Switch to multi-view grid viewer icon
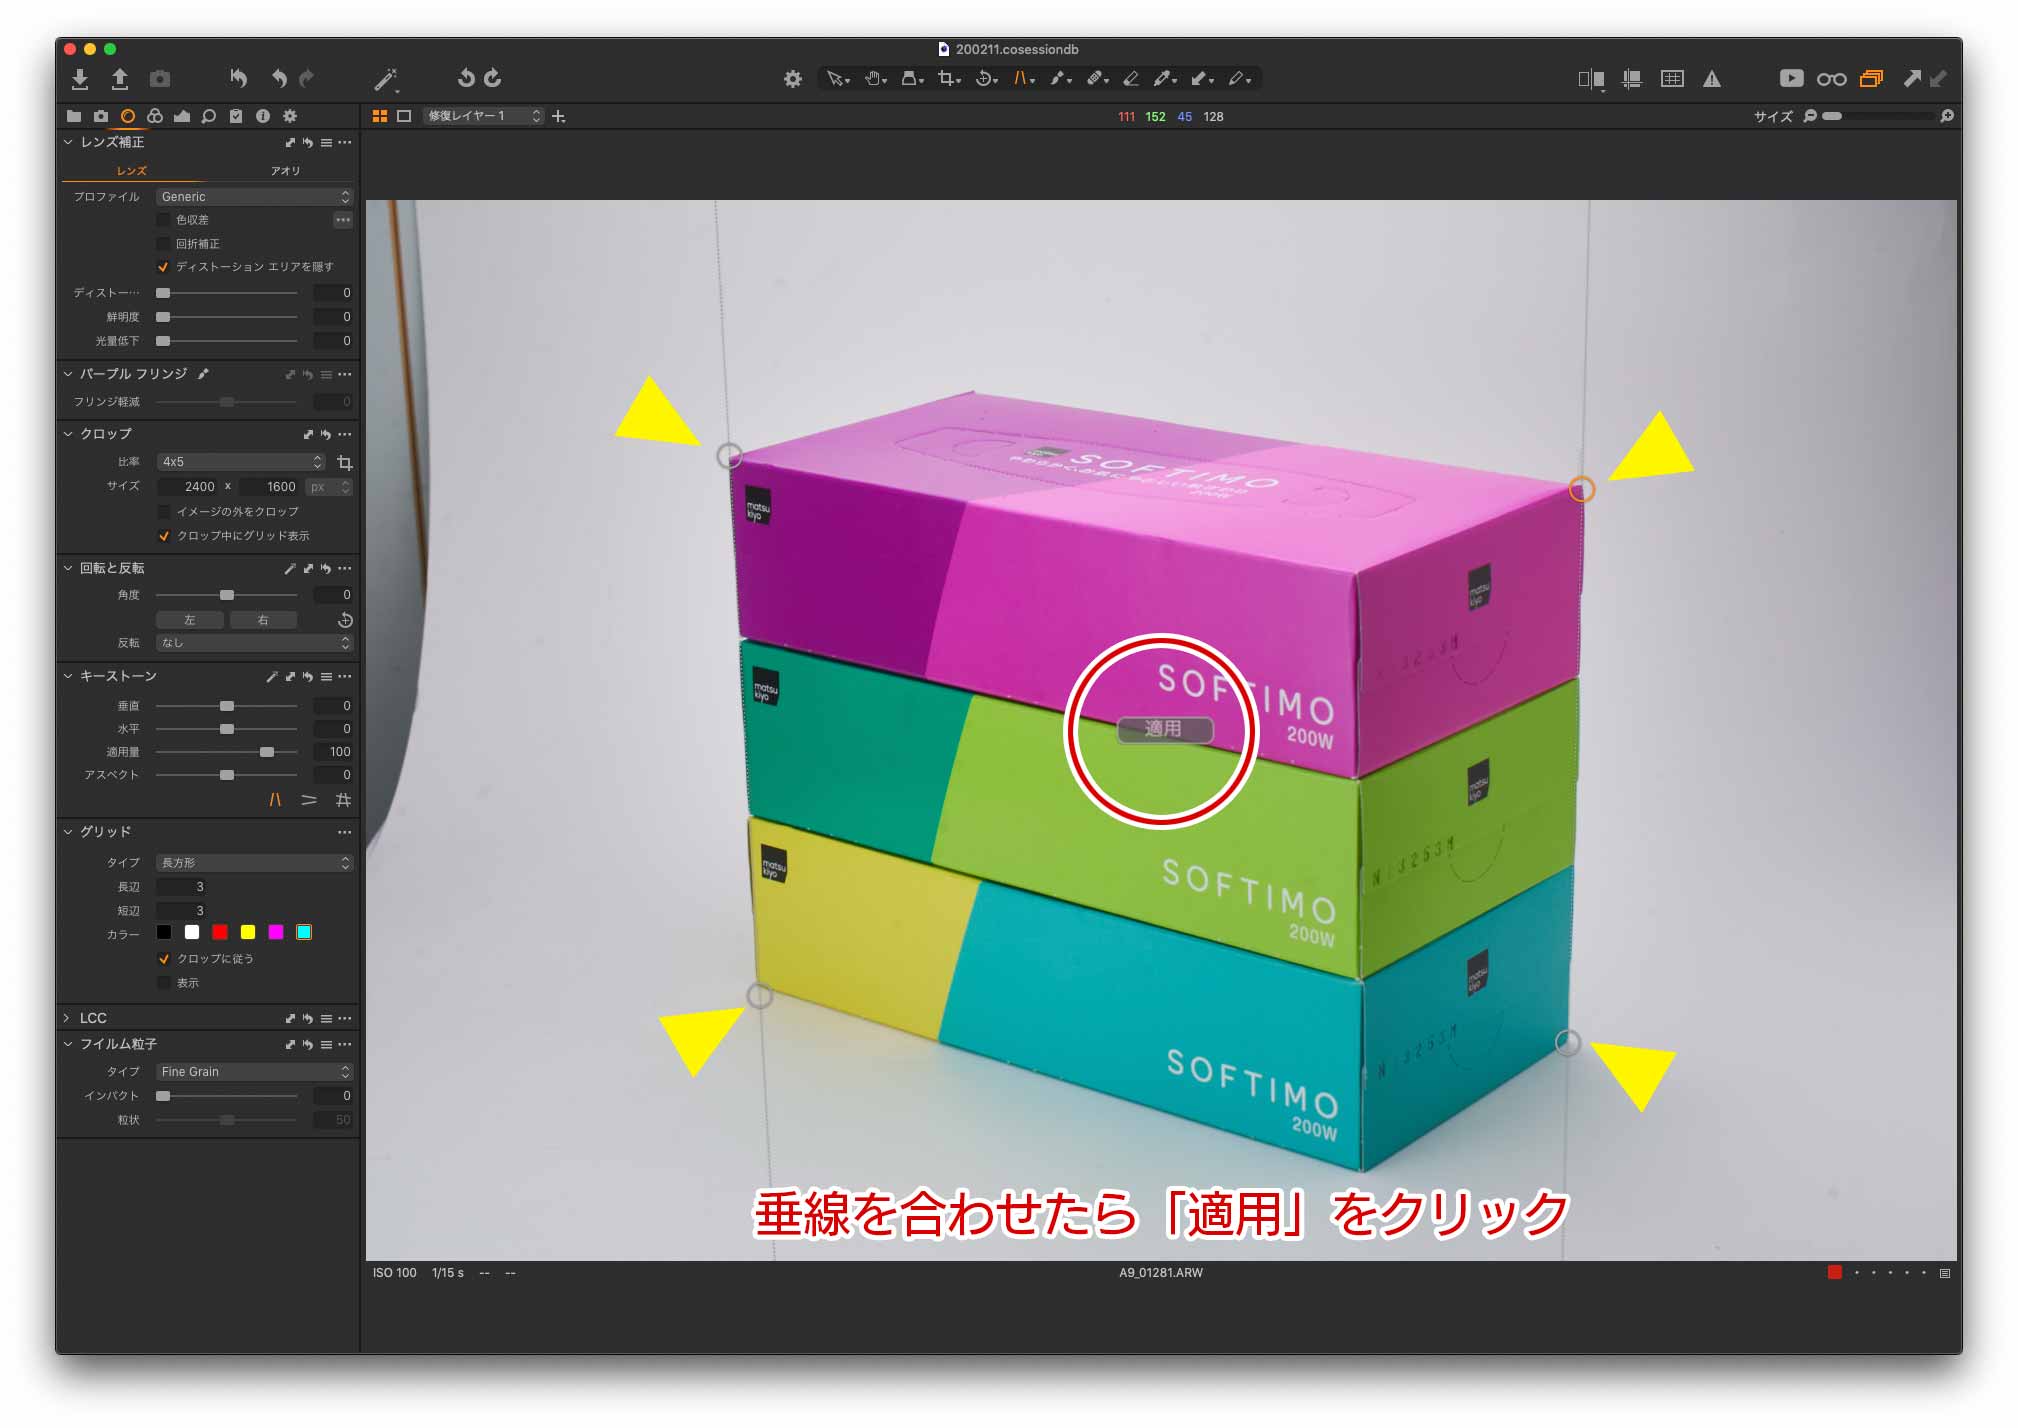Image resolution: width=2018 pixels, height=1428 pixels. point(380,116)
